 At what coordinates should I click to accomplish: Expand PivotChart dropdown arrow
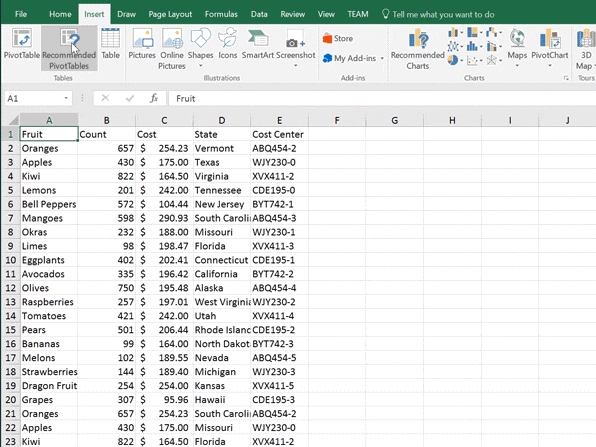point(550,66)
